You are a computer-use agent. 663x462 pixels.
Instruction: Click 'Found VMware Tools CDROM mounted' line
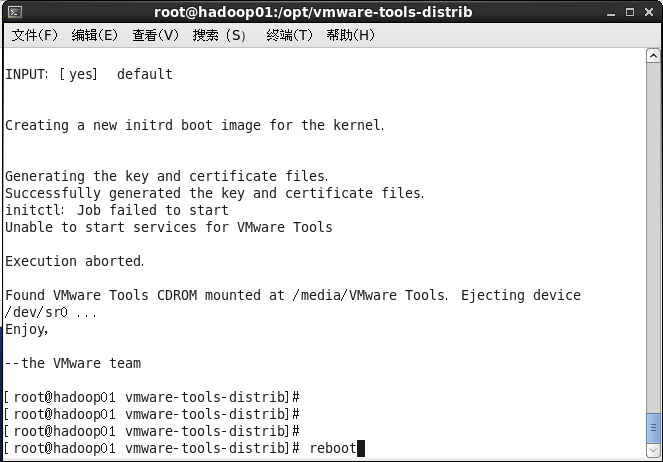293,295
